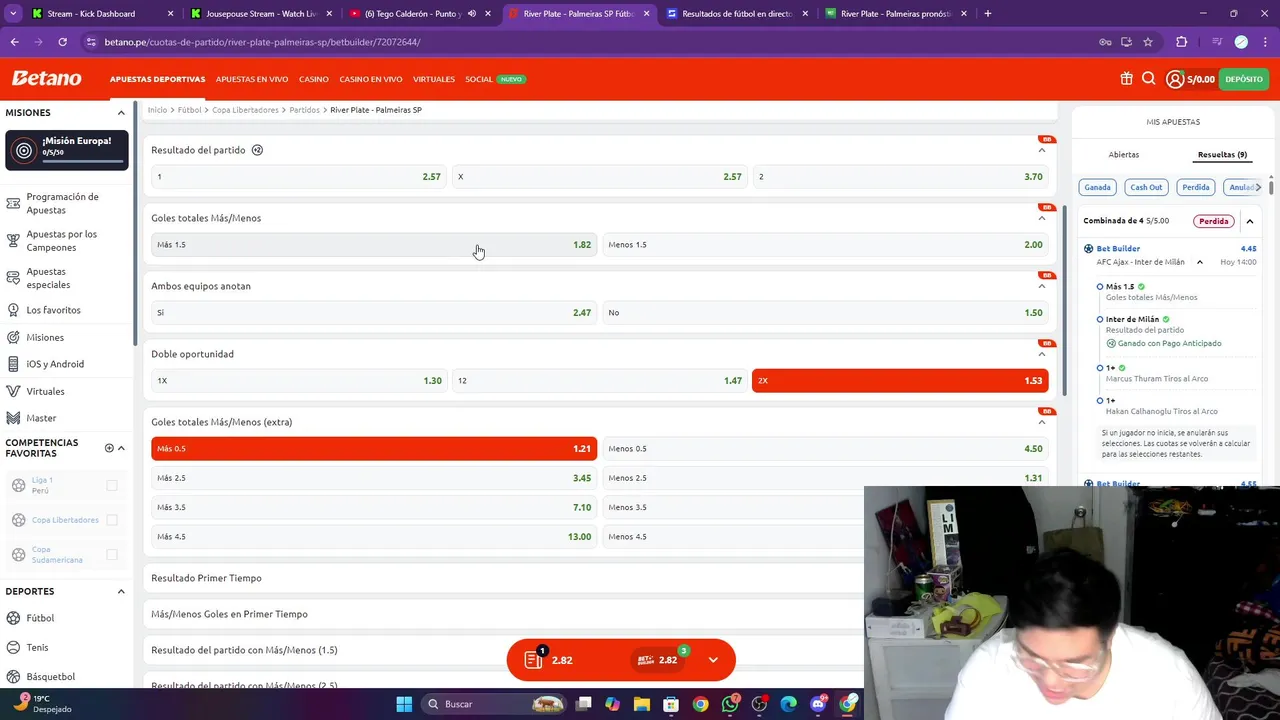Open browser extensions puzzle icon
Screen dimensions: 1280x720
point(1182,42)
